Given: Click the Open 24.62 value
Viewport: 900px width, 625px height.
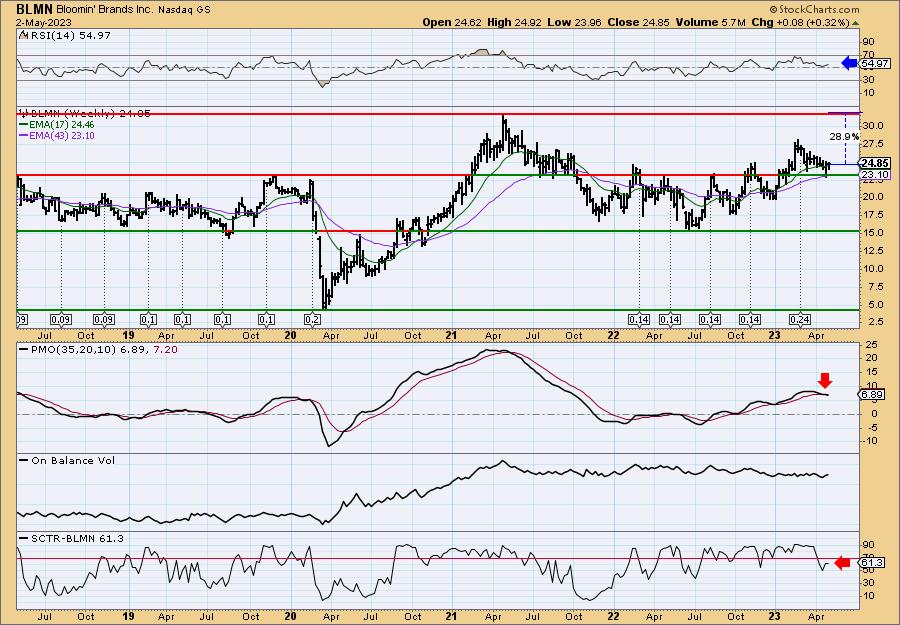Looking at the screenshot, I should coord(453,22).
